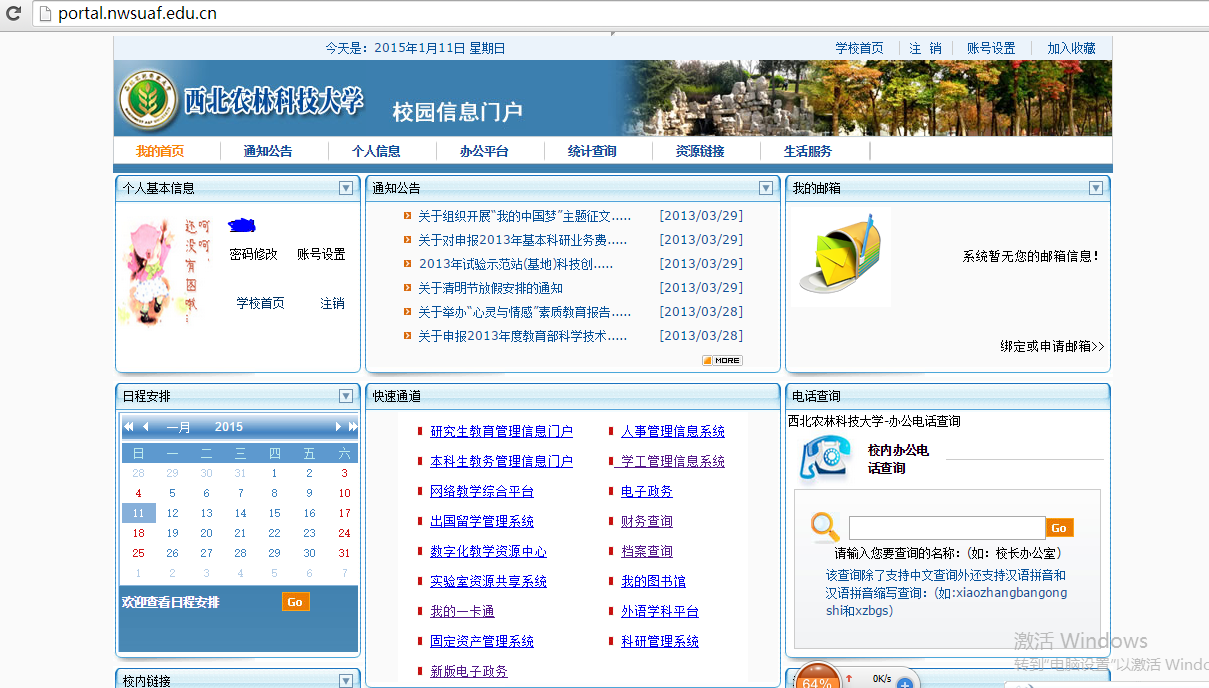The image size is (1209, 688).
Task: Click 加入收藏 in the top bar
Action: tap(1072, 48)
